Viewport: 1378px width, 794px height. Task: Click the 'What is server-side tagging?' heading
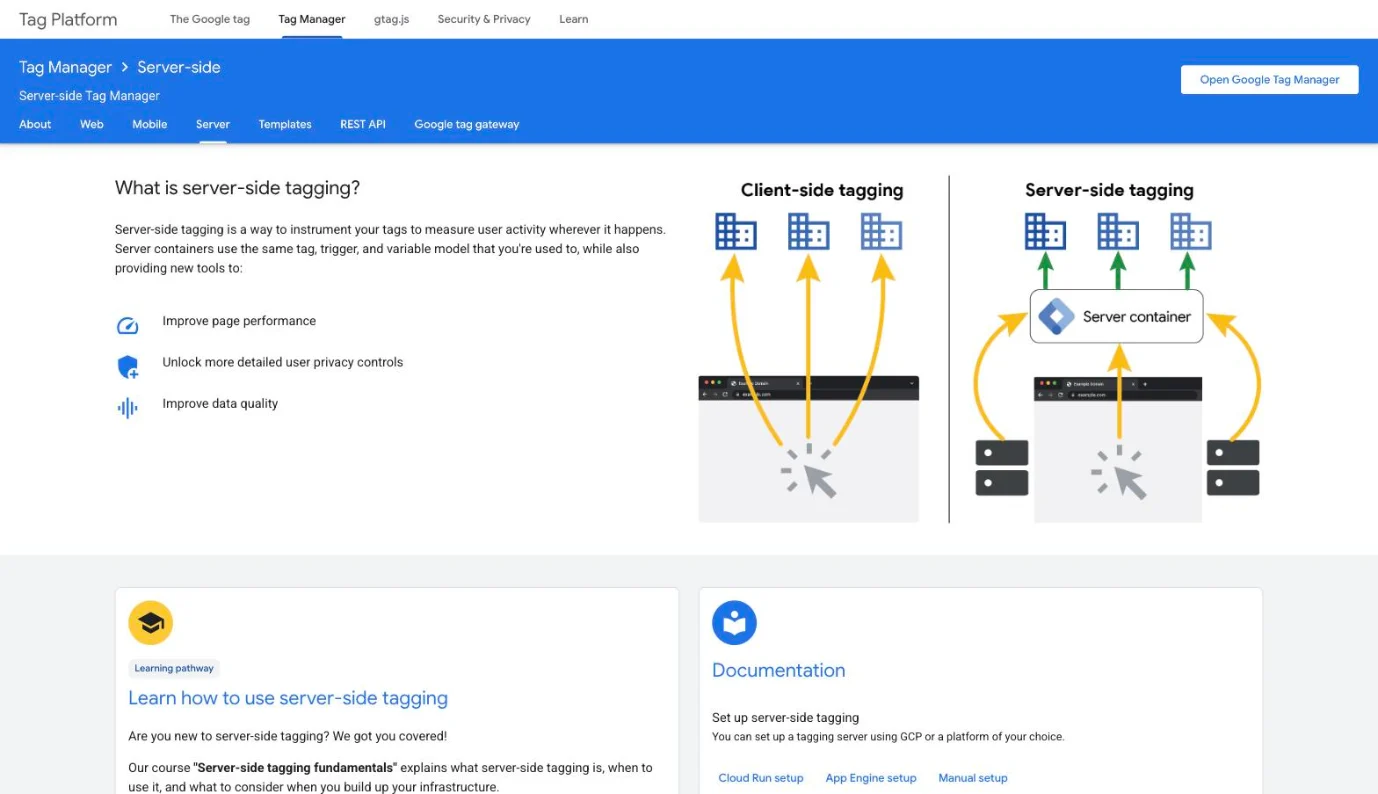237,187
